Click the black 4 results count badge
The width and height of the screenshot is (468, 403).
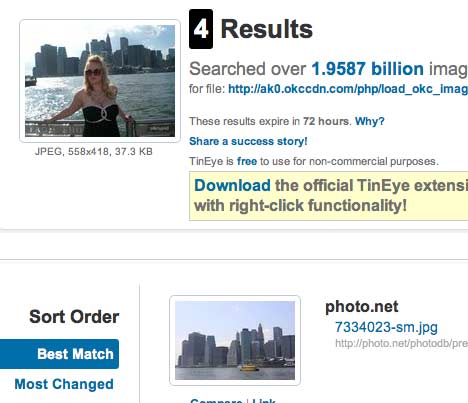pos(201,29)
